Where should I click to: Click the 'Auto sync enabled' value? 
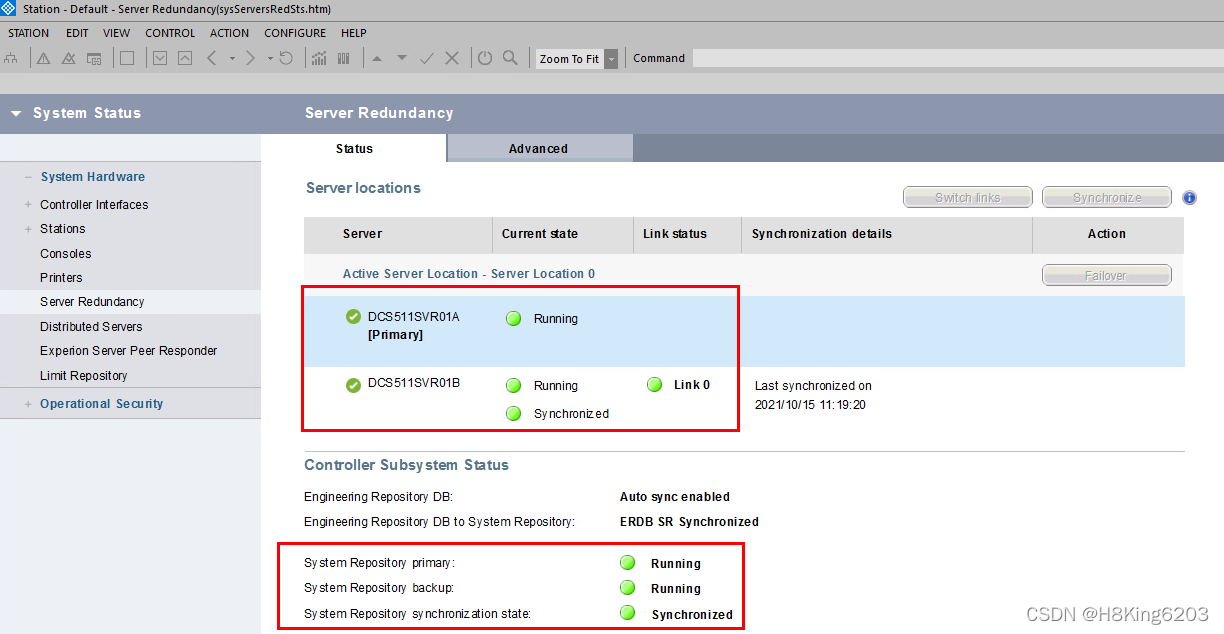[x=675, y=497]
